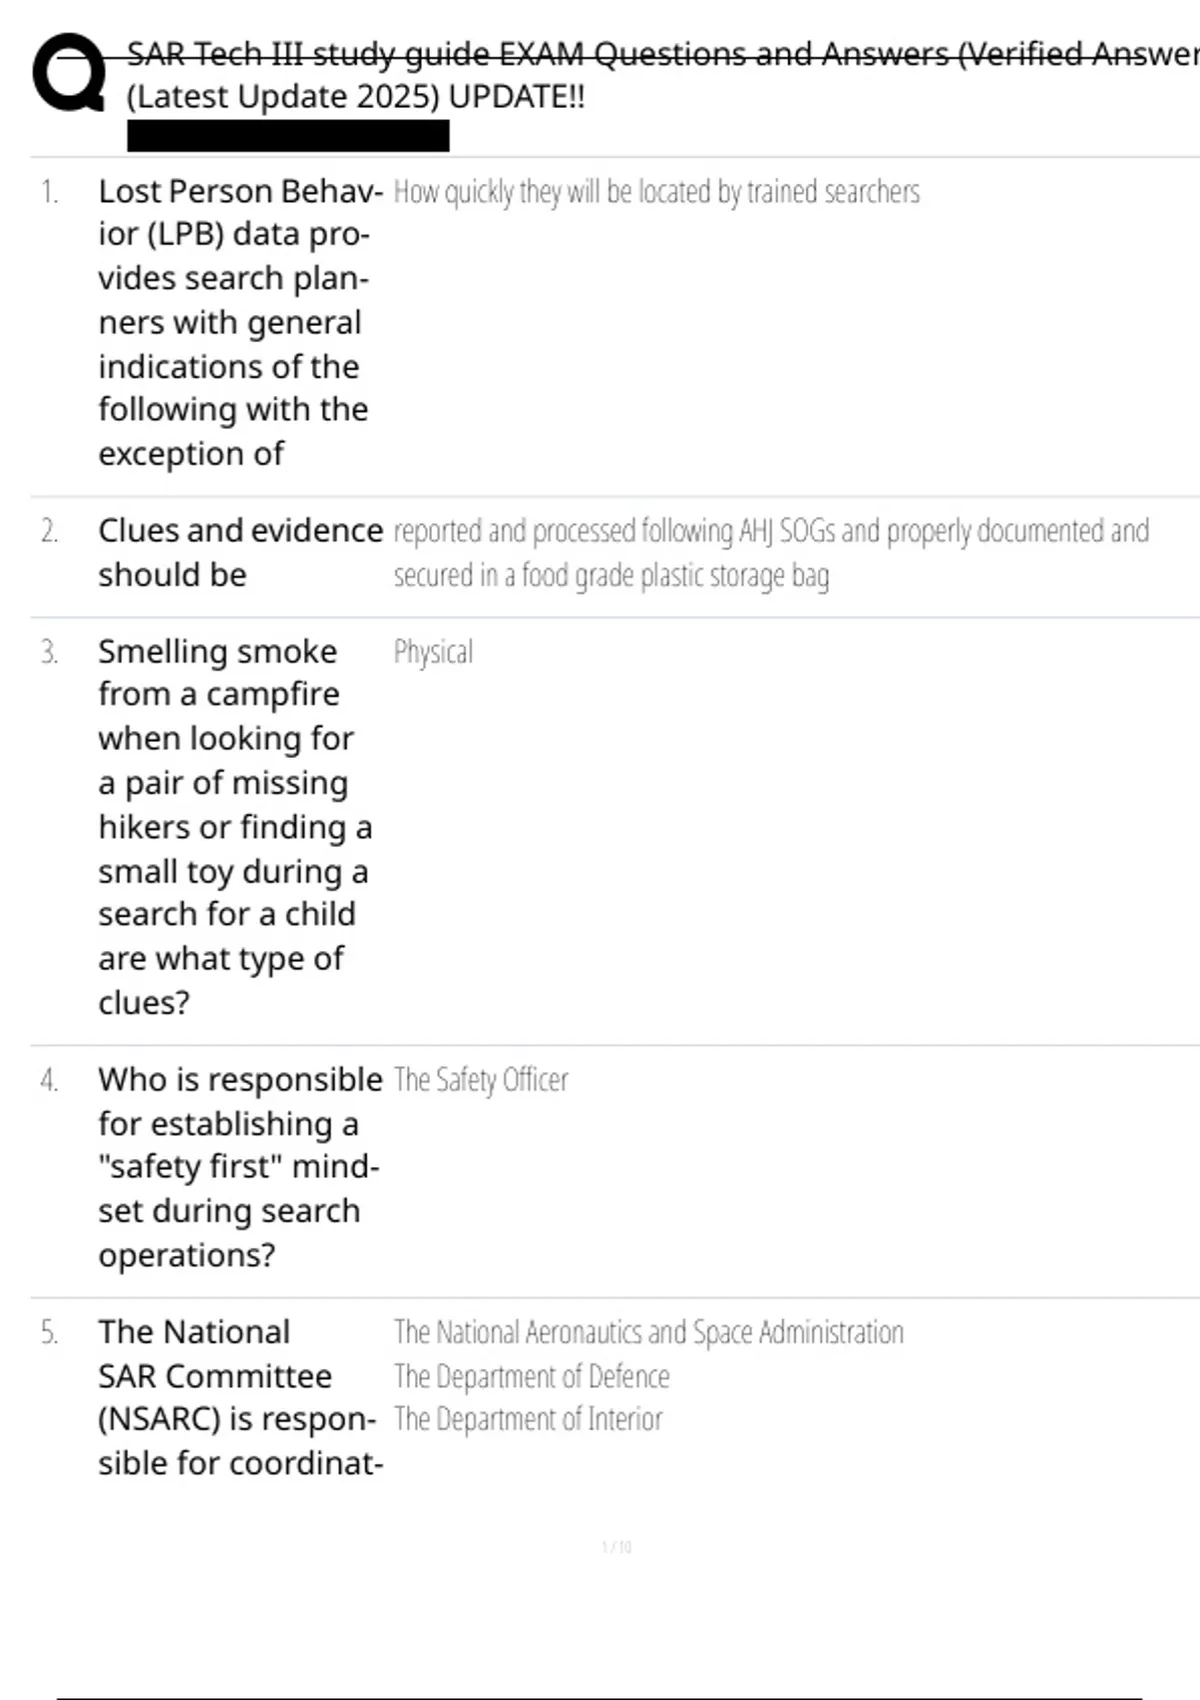Click the Q logo icon
Image resolution: width=1200 pixels, height=1700 pixels.
[68, 72]
